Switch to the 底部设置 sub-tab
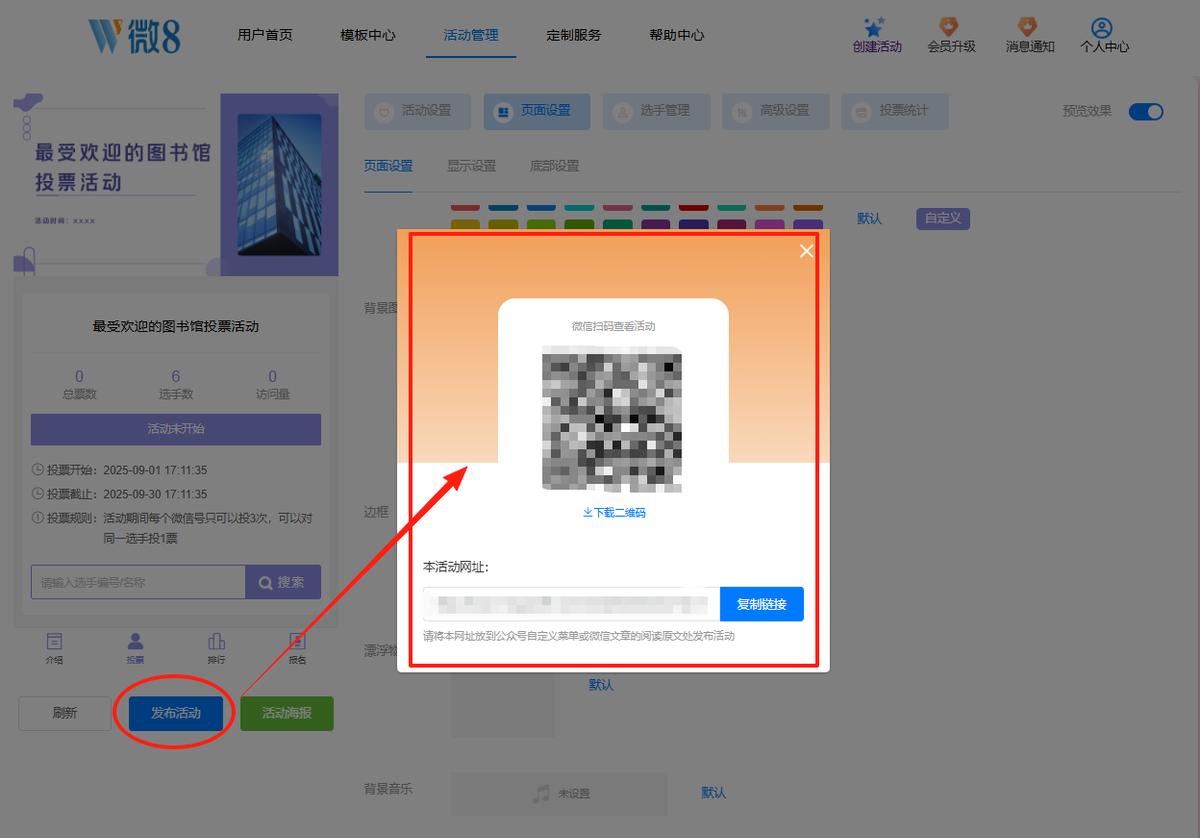Viewport: 1200px width, 838px height. 554,166
